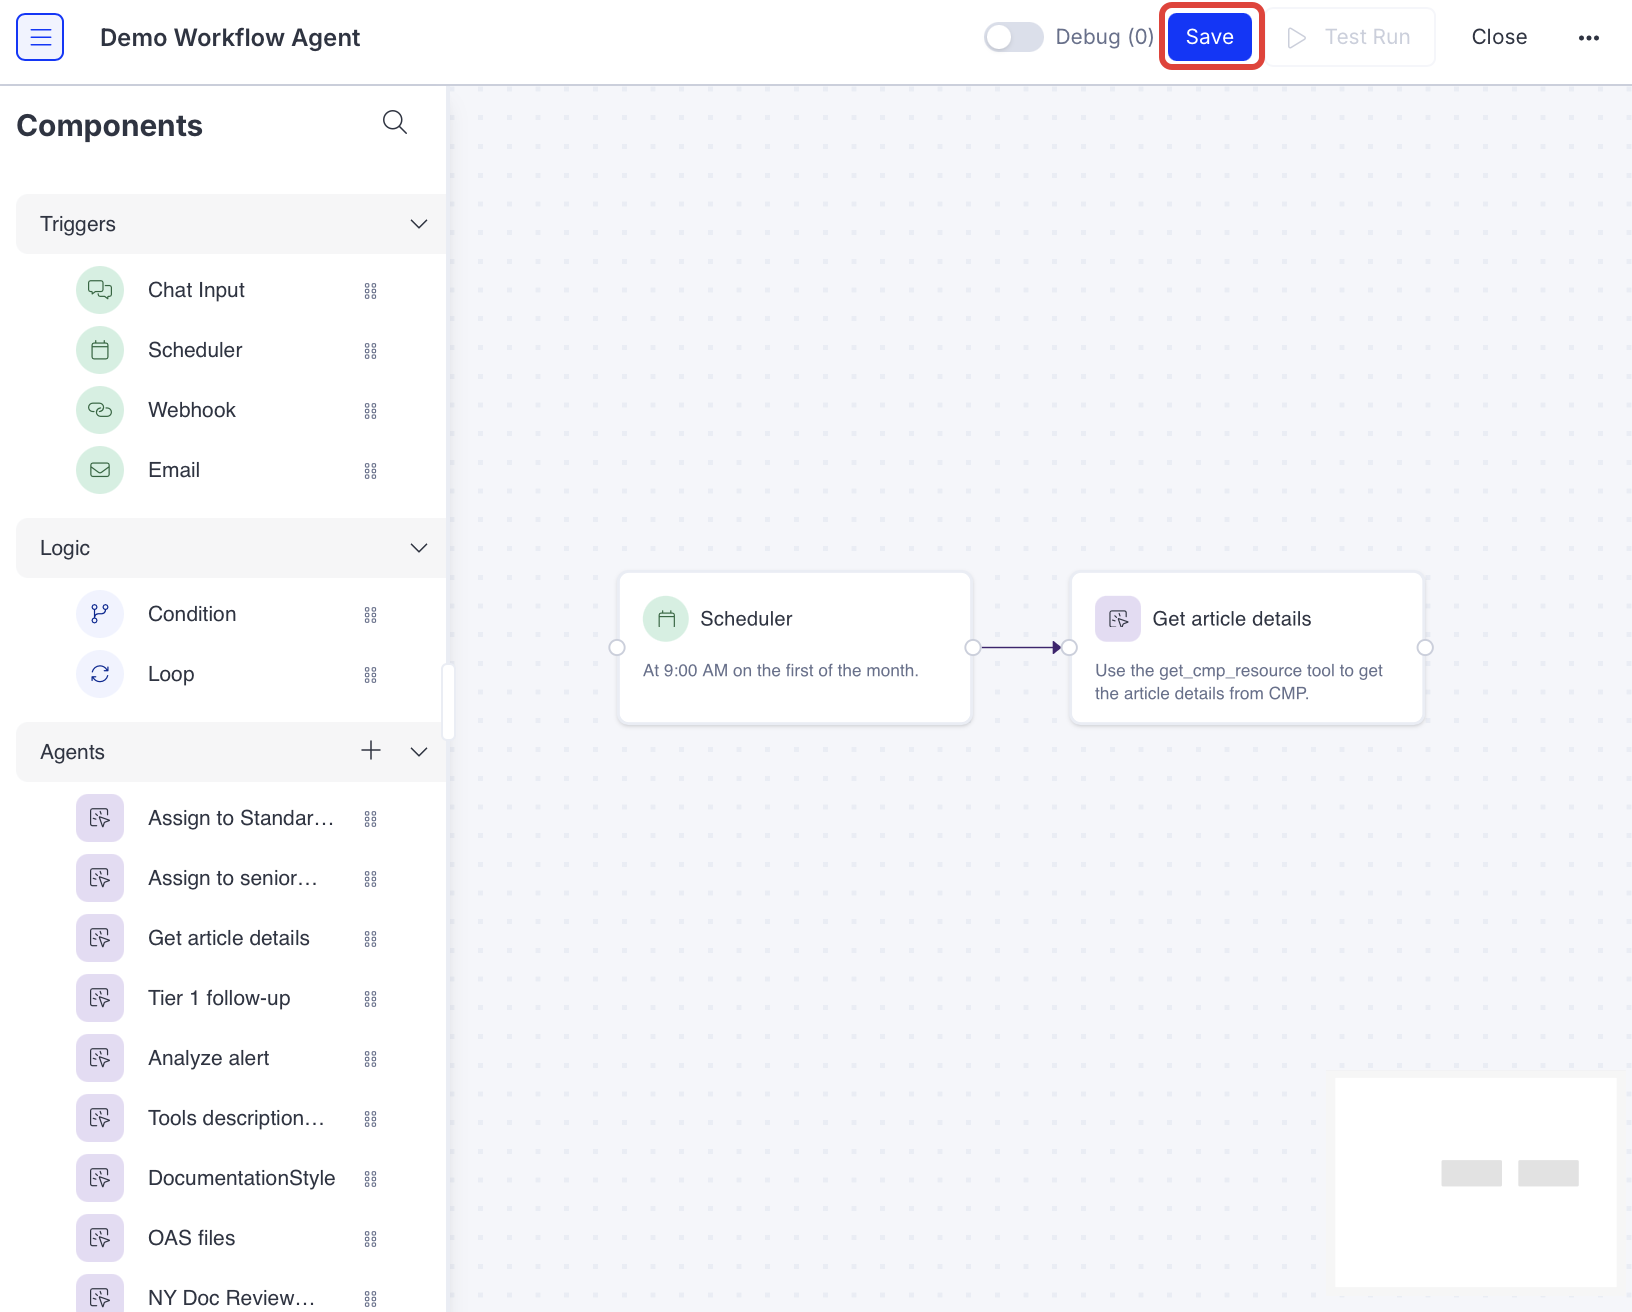This screenshot has width=1632, height=1312.
Task: Add a new agent with plus icon
Action: (x=371, y=751)
